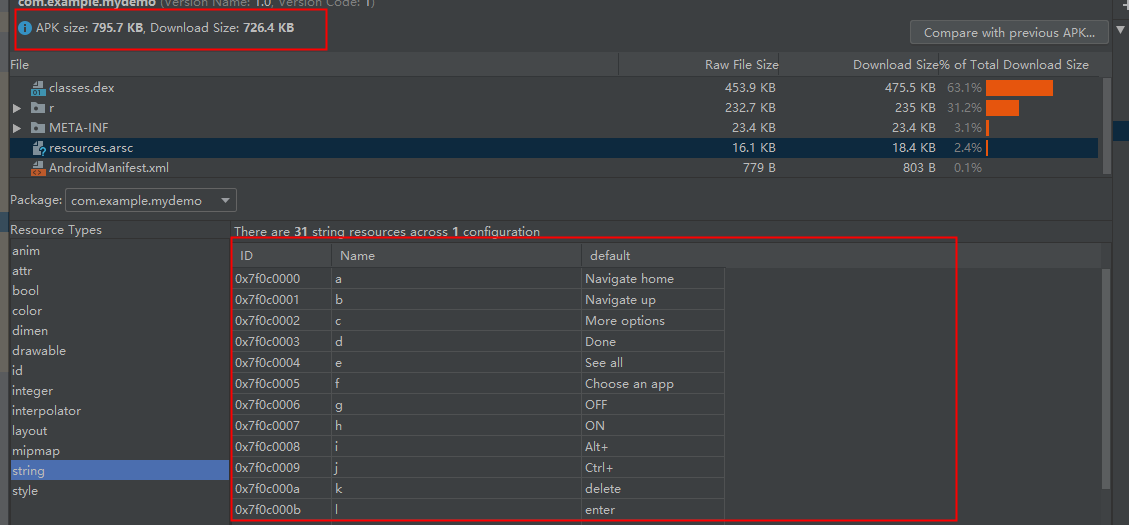Select the style resource type
This screenshot has width=1129, height=525.
(25, 491)
